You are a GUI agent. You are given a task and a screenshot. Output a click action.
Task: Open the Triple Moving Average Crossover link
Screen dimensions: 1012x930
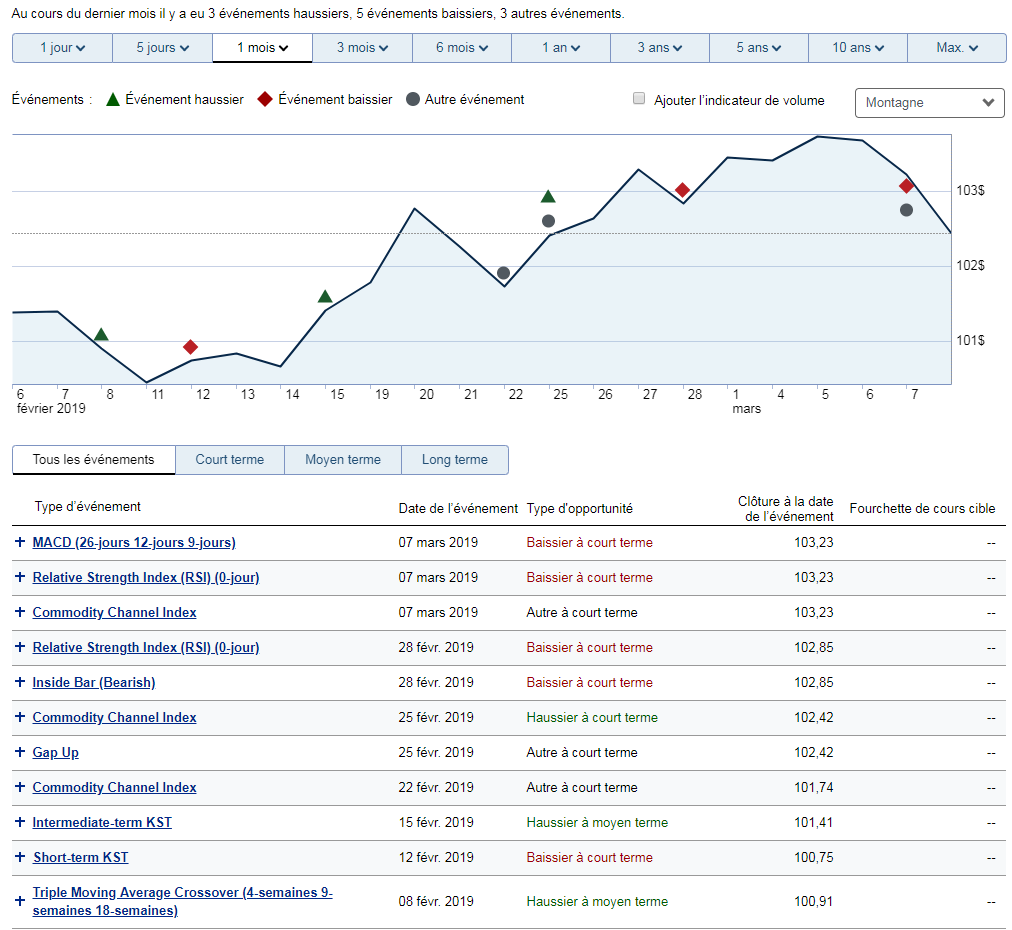(x=183, y=901)
